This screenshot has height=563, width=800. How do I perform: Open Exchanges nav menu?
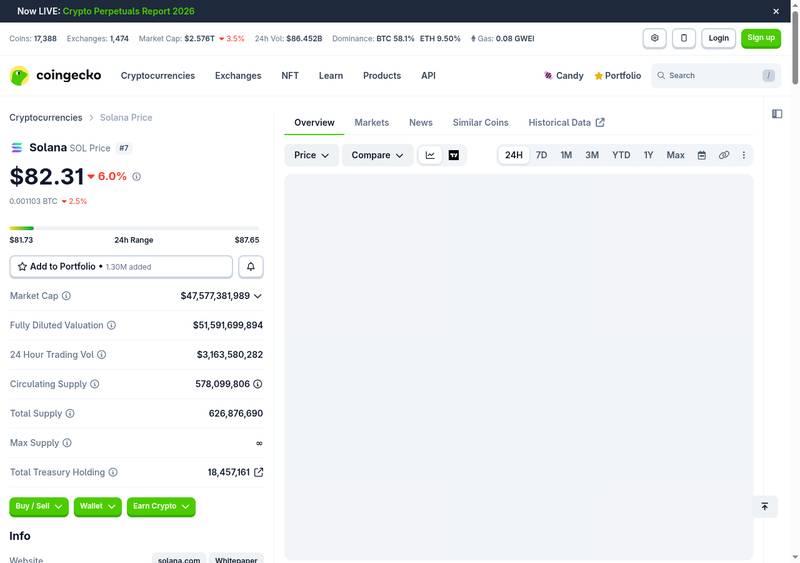238,76
